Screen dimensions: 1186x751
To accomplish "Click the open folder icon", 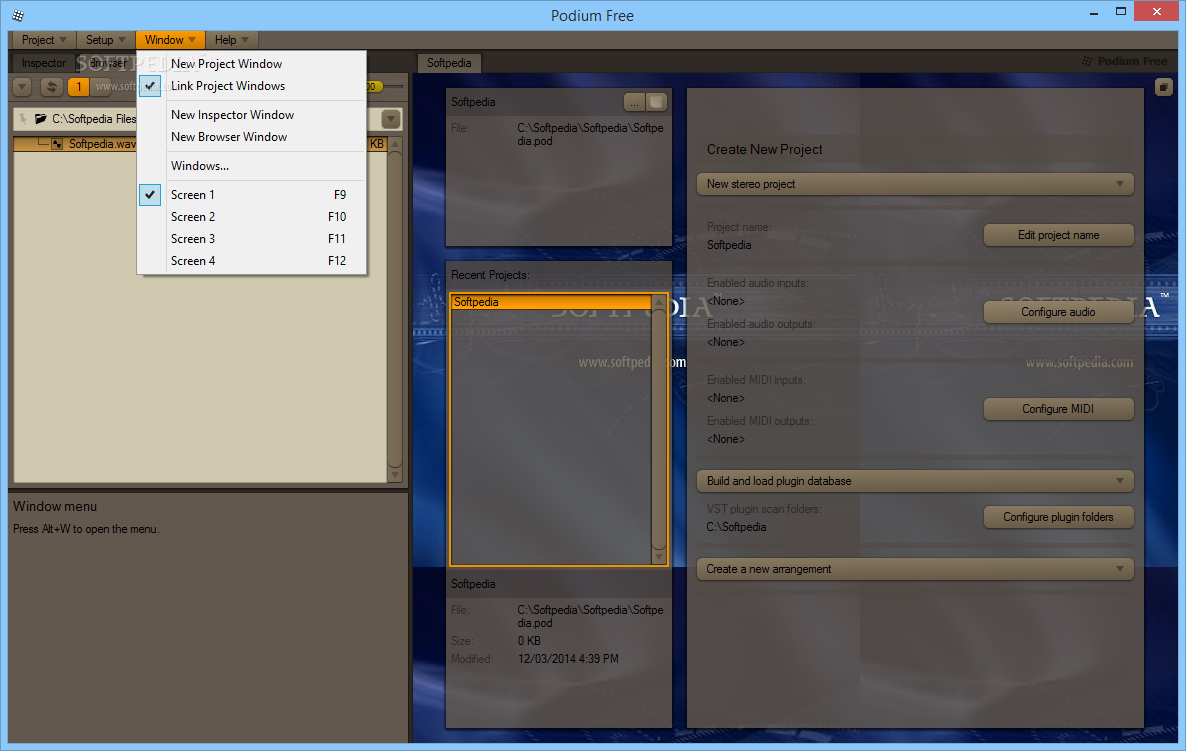I will point(41,119).
